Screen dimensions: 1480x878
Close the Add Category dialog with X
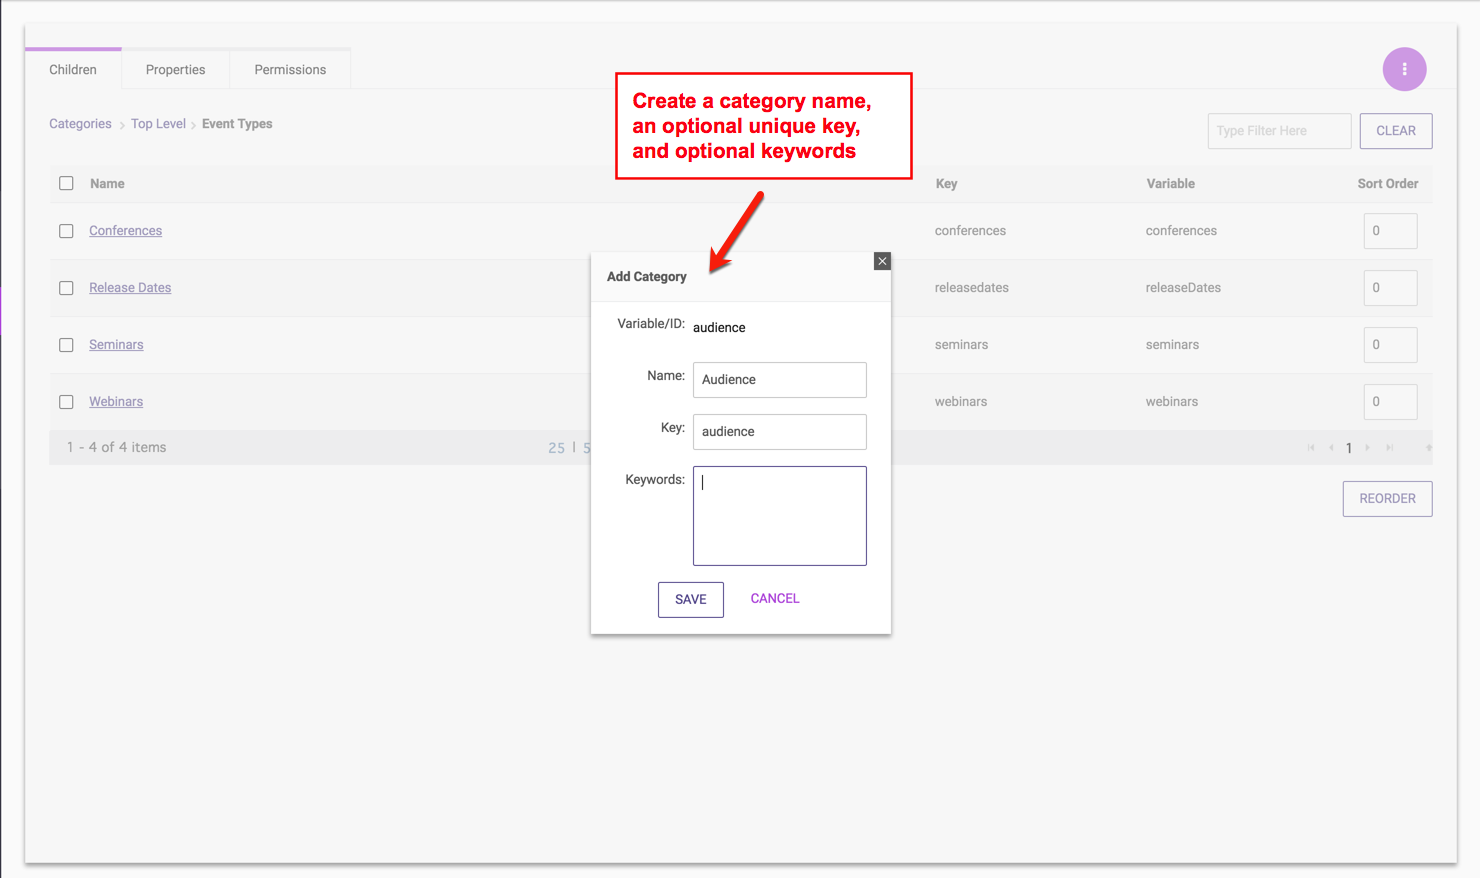click(882, 261)
